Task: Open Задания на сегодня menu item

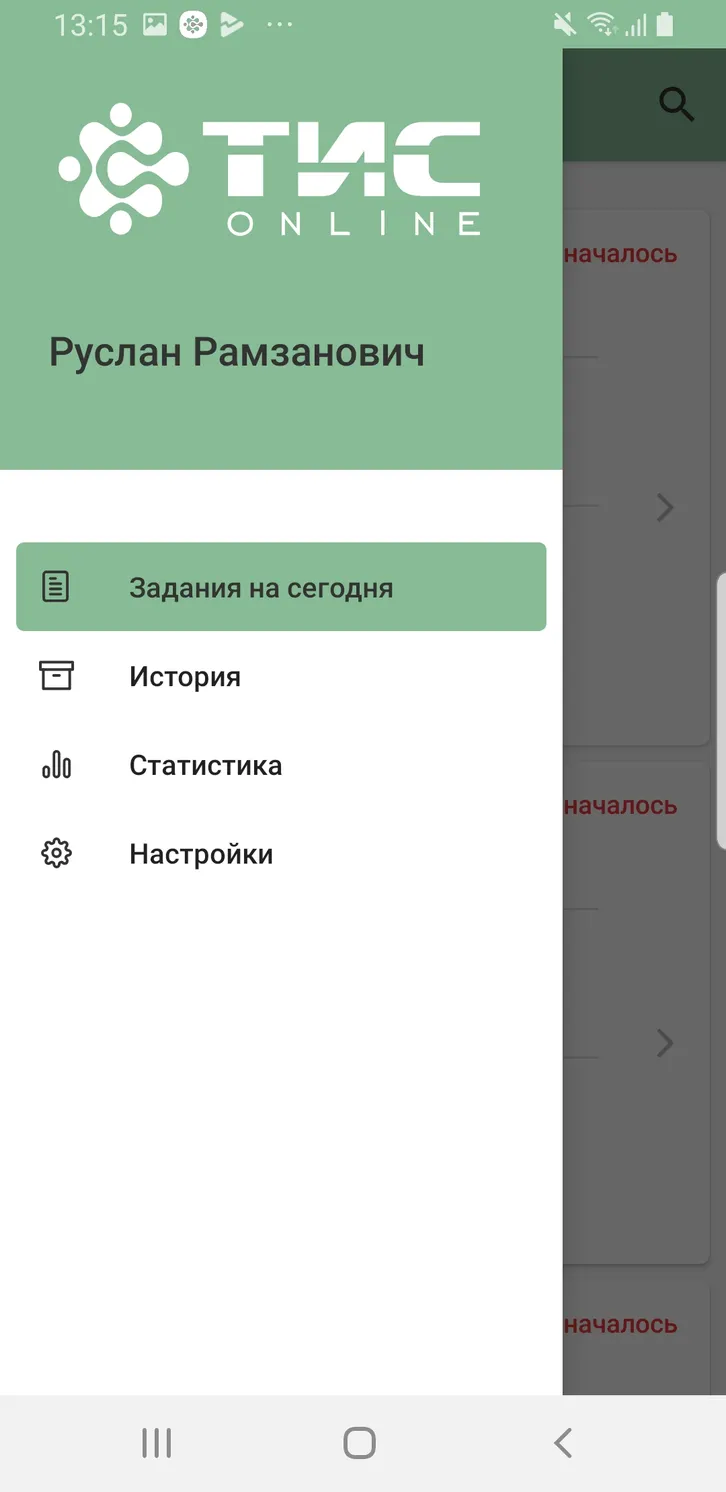Action: (x=281, y=587)
